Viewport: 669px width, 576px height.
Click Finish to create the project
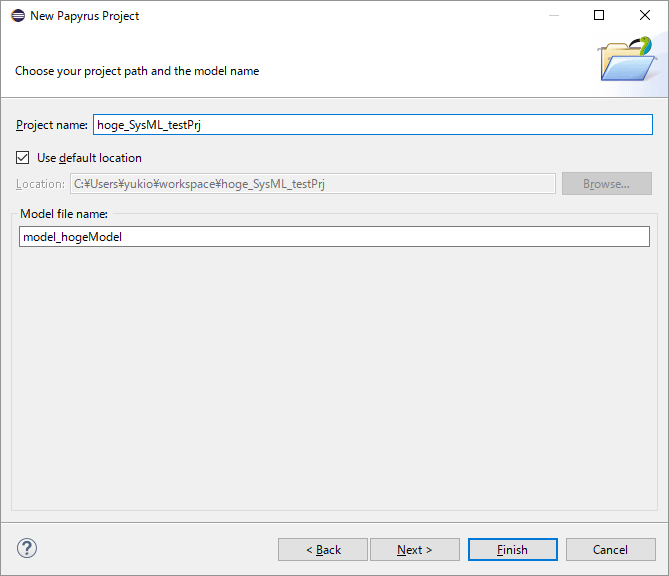point(512,550)
